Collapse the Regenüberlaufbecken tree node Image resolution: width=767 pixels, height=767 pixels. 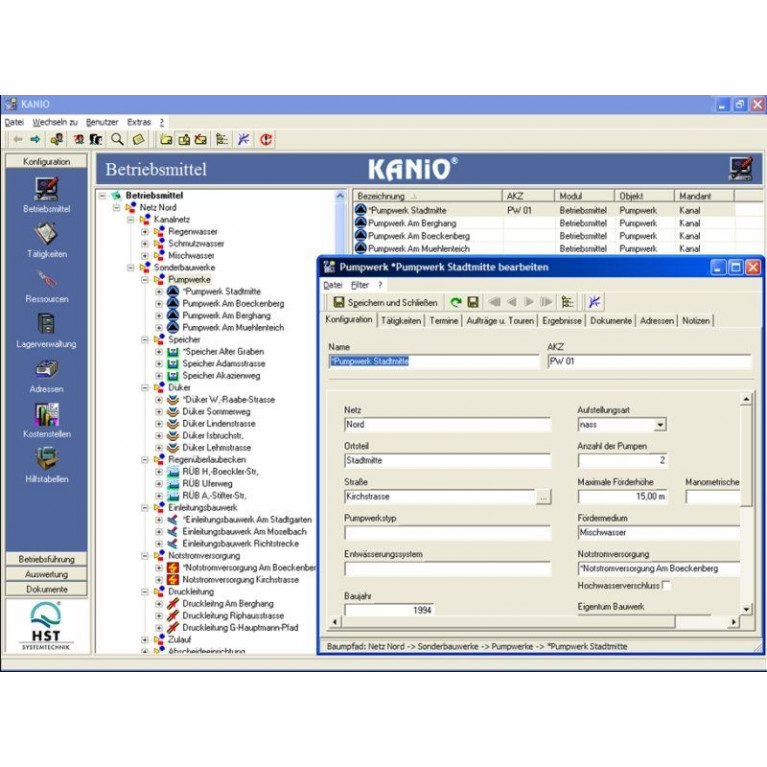[x=145, y=460]
